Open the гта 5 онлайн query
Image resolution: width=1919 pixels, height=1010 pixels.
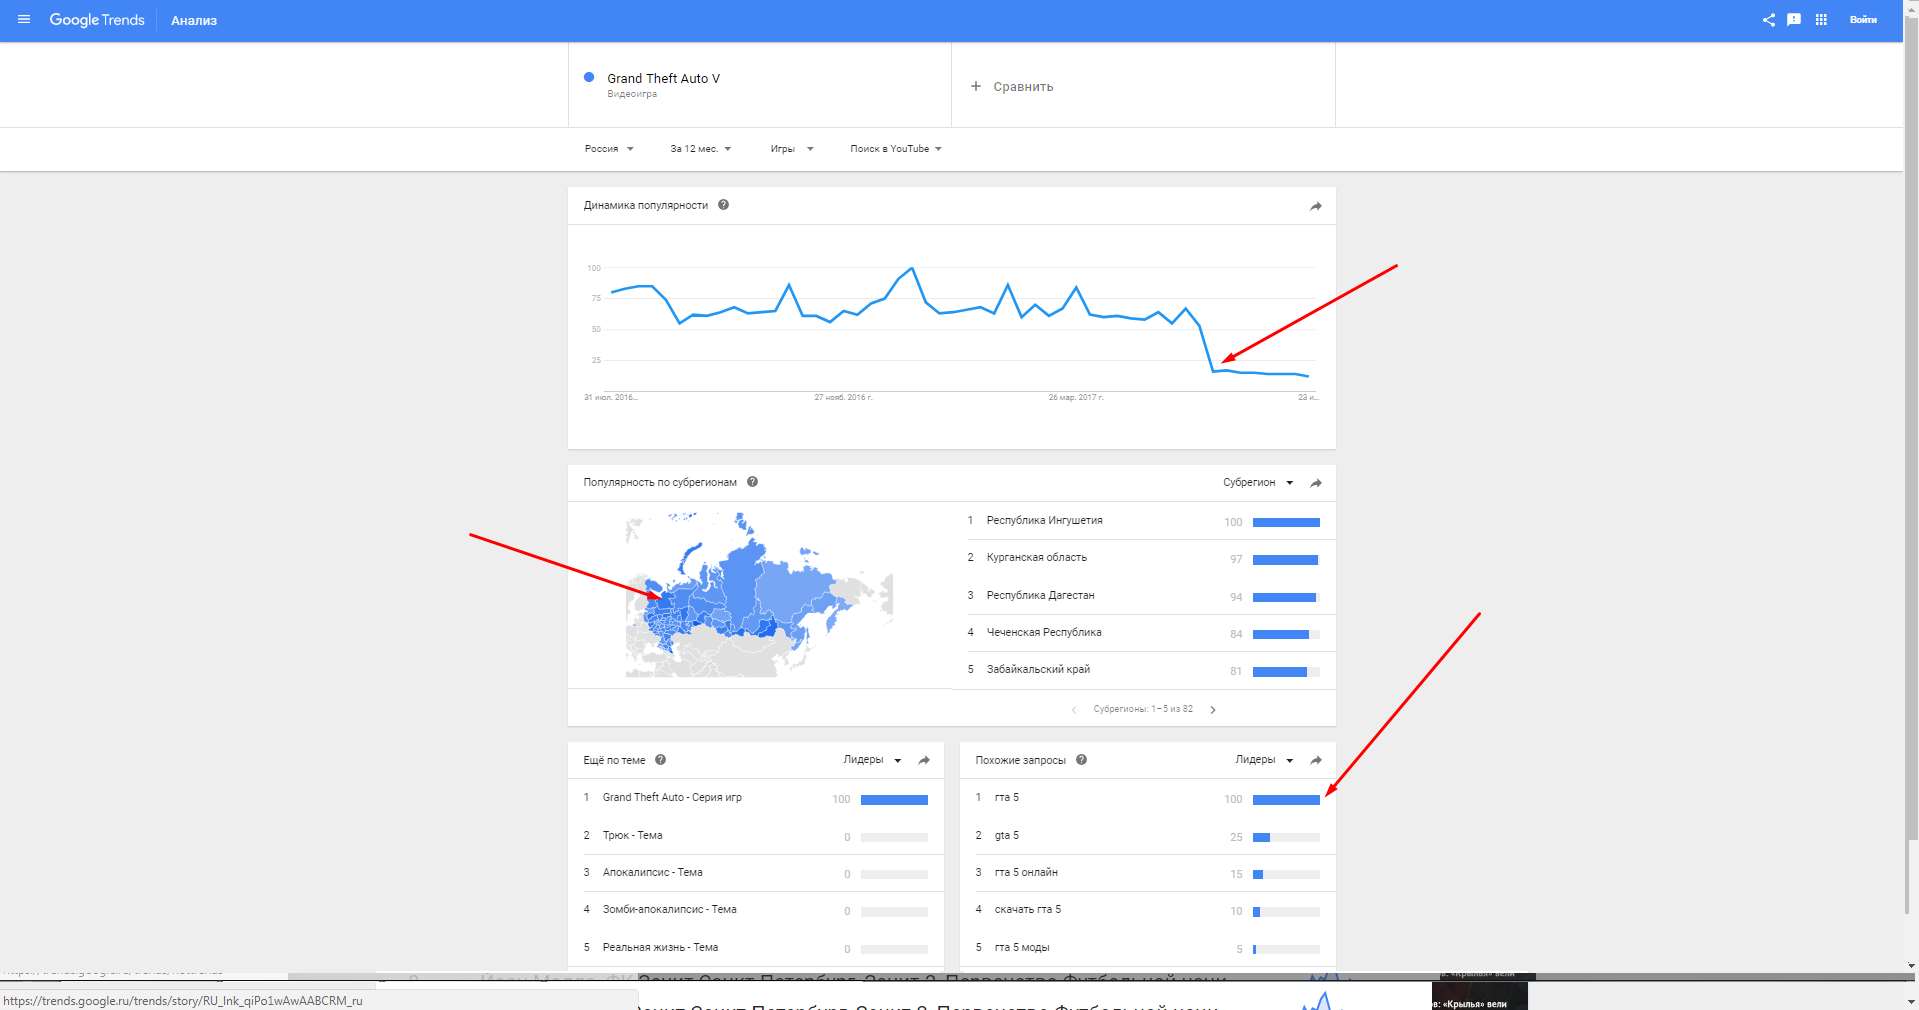[x=1026, y=873]
